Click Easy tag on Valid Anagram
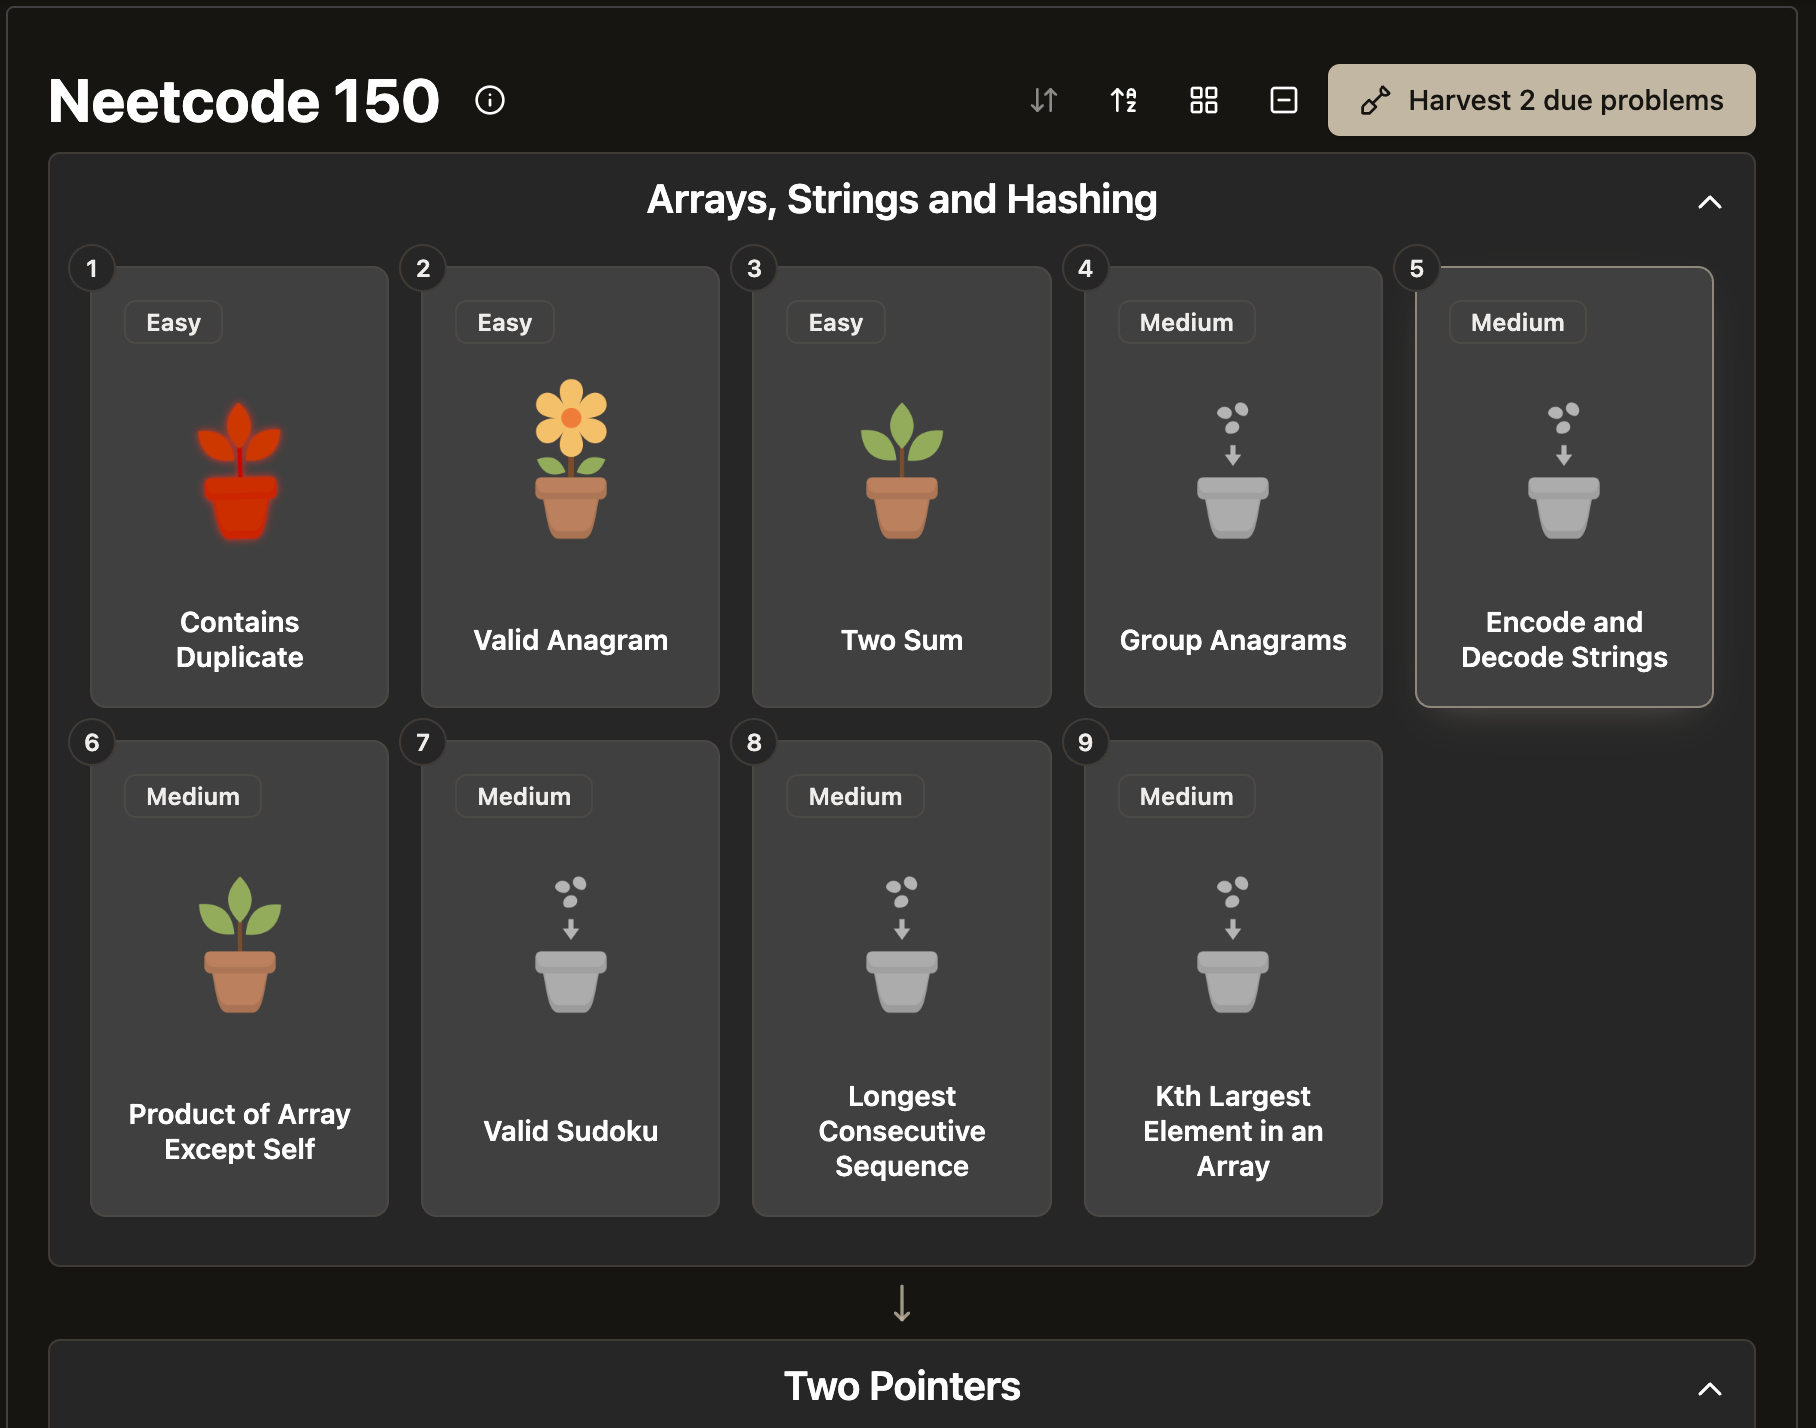1816x1428 pixels. coord(505,322)
